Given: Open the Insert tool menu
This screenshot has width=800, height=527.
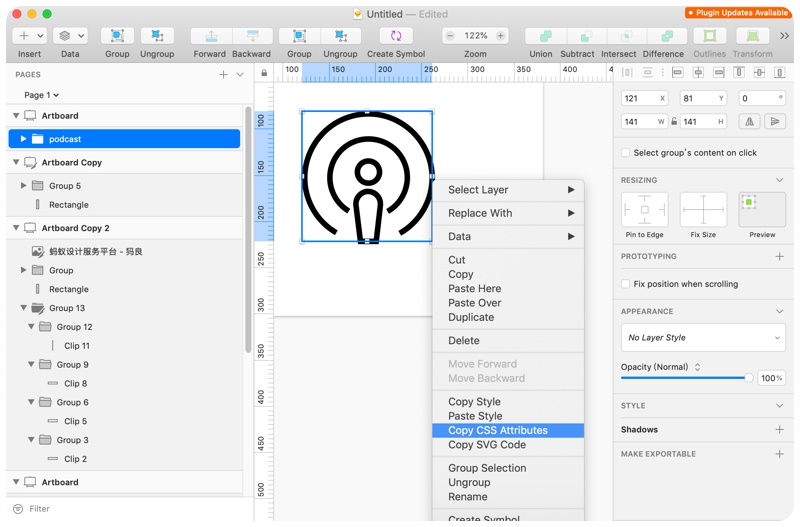Looking at the screenshot, I should pyautogui.click(x=30, y=36).
